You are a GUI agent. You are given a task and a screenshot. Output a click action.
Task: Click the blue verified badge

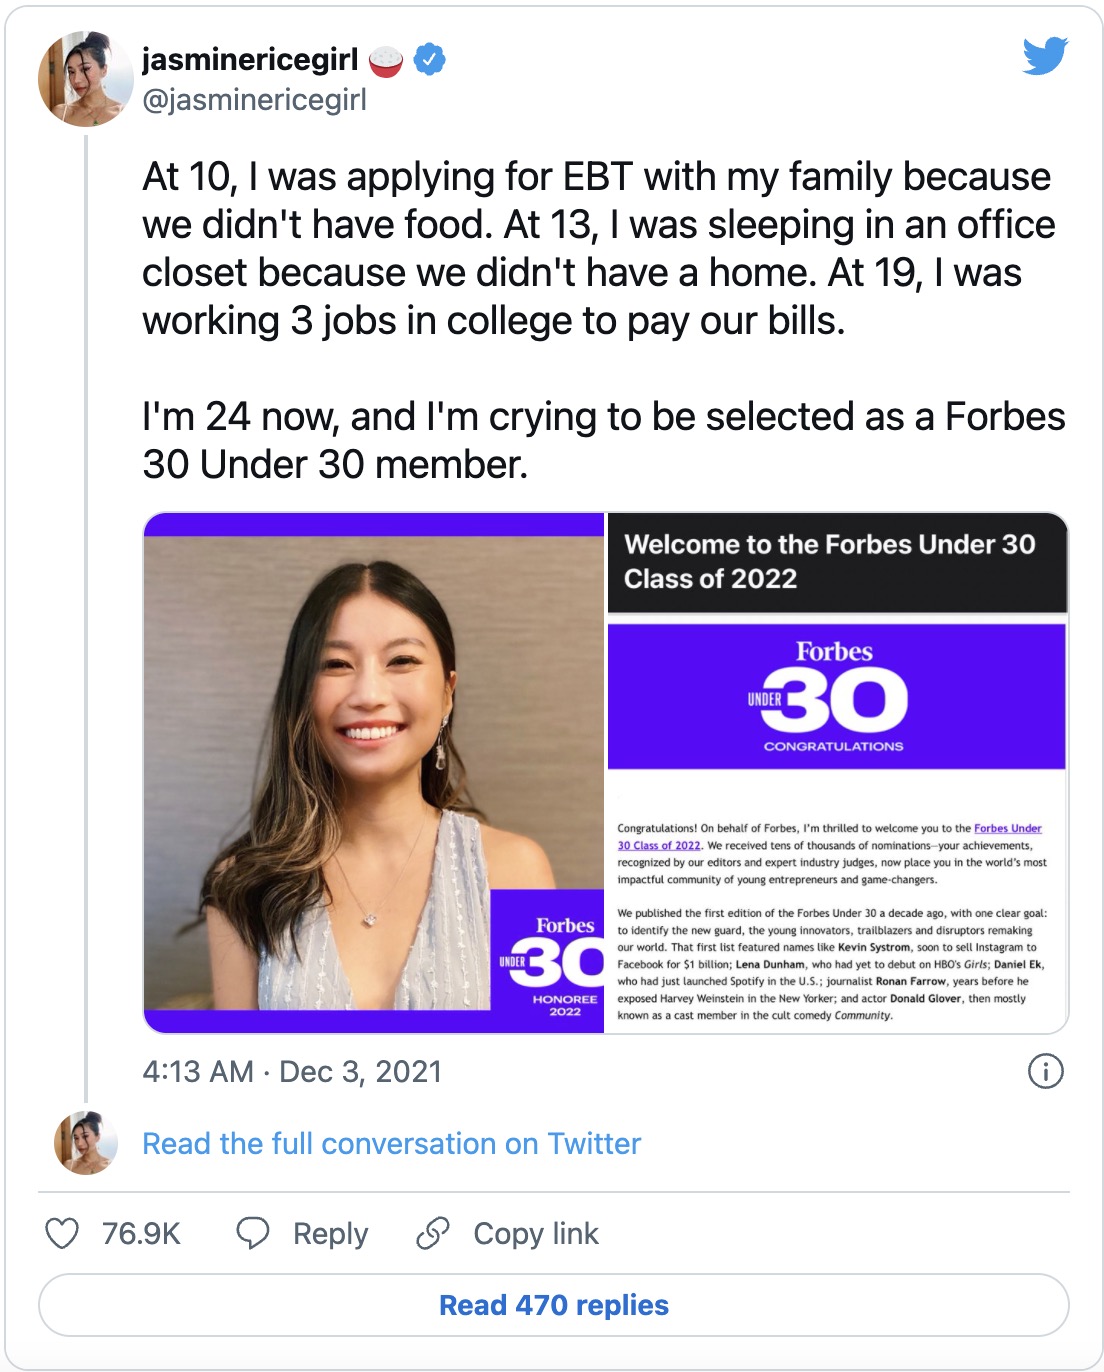[x=430, y=60]
